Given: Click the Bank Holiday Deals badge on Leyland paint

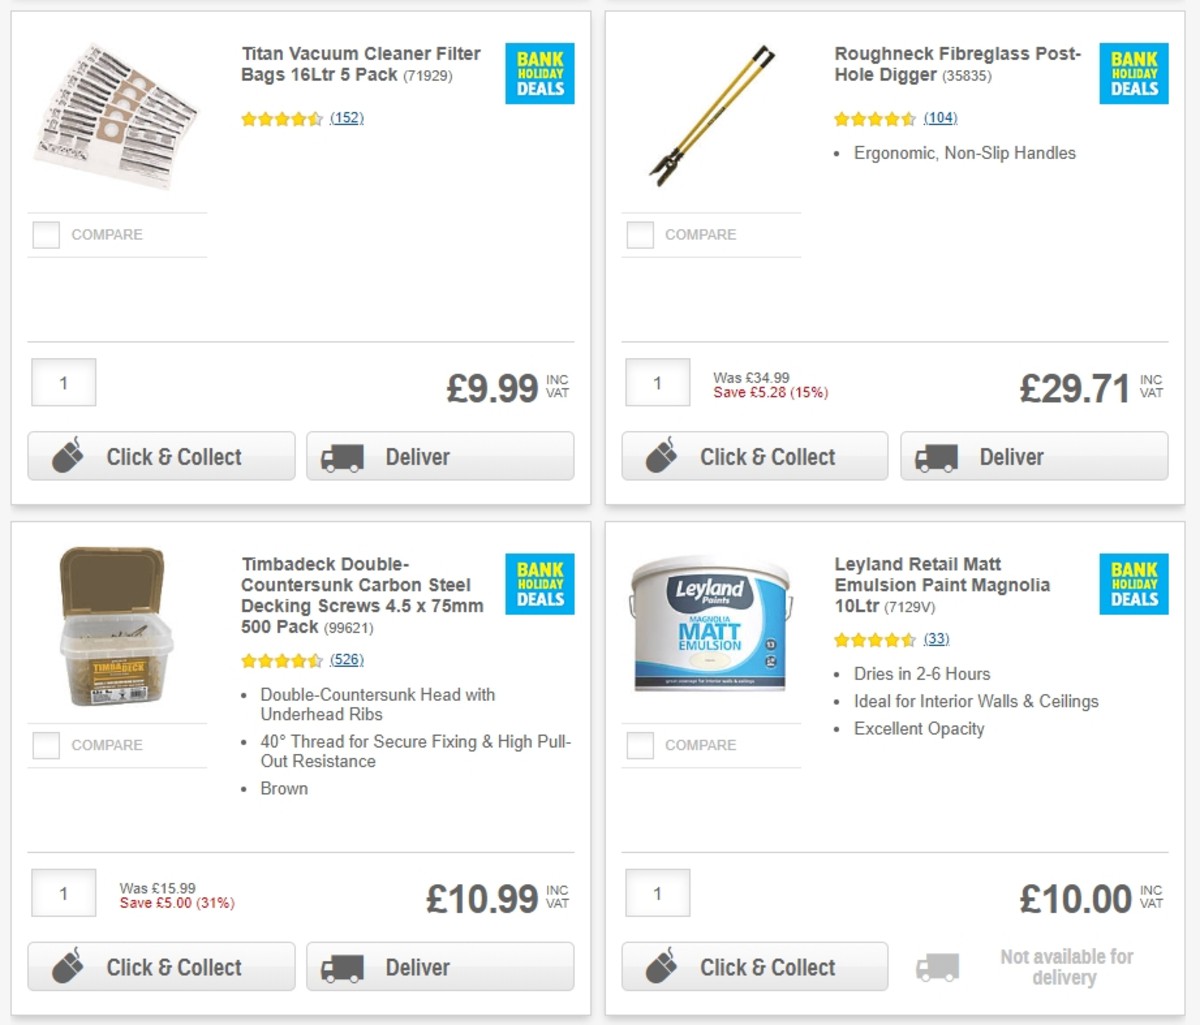Looking at the screenshot, I should (1133, 585).
